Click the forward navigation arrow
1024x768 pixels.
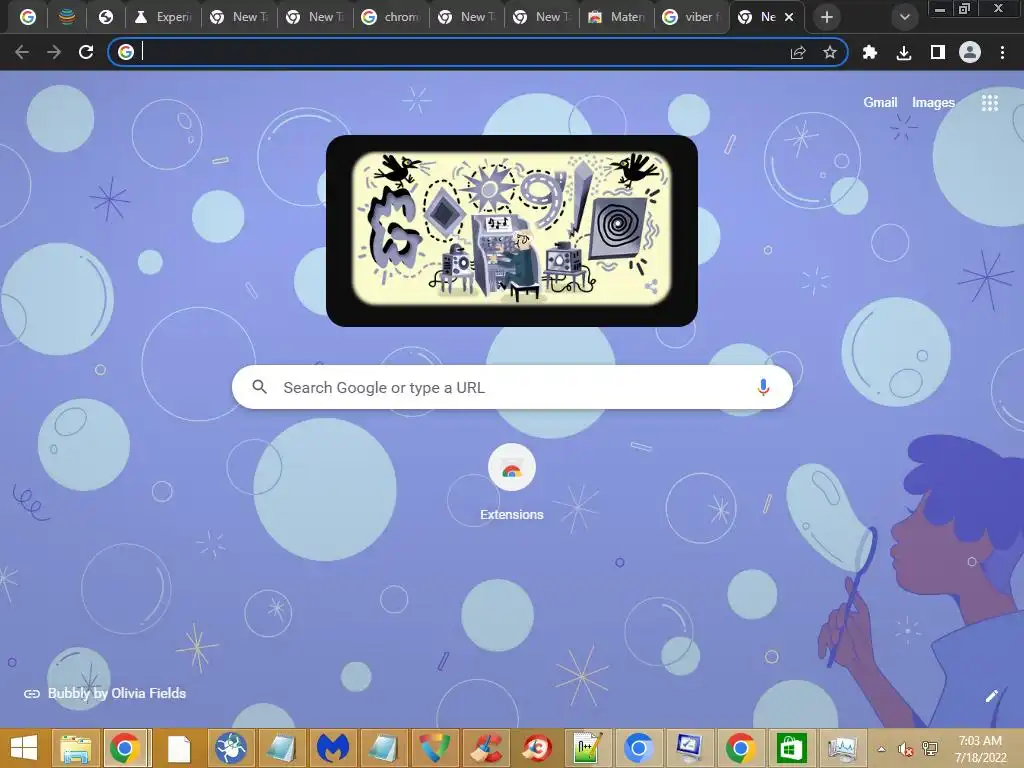point(54,52)
